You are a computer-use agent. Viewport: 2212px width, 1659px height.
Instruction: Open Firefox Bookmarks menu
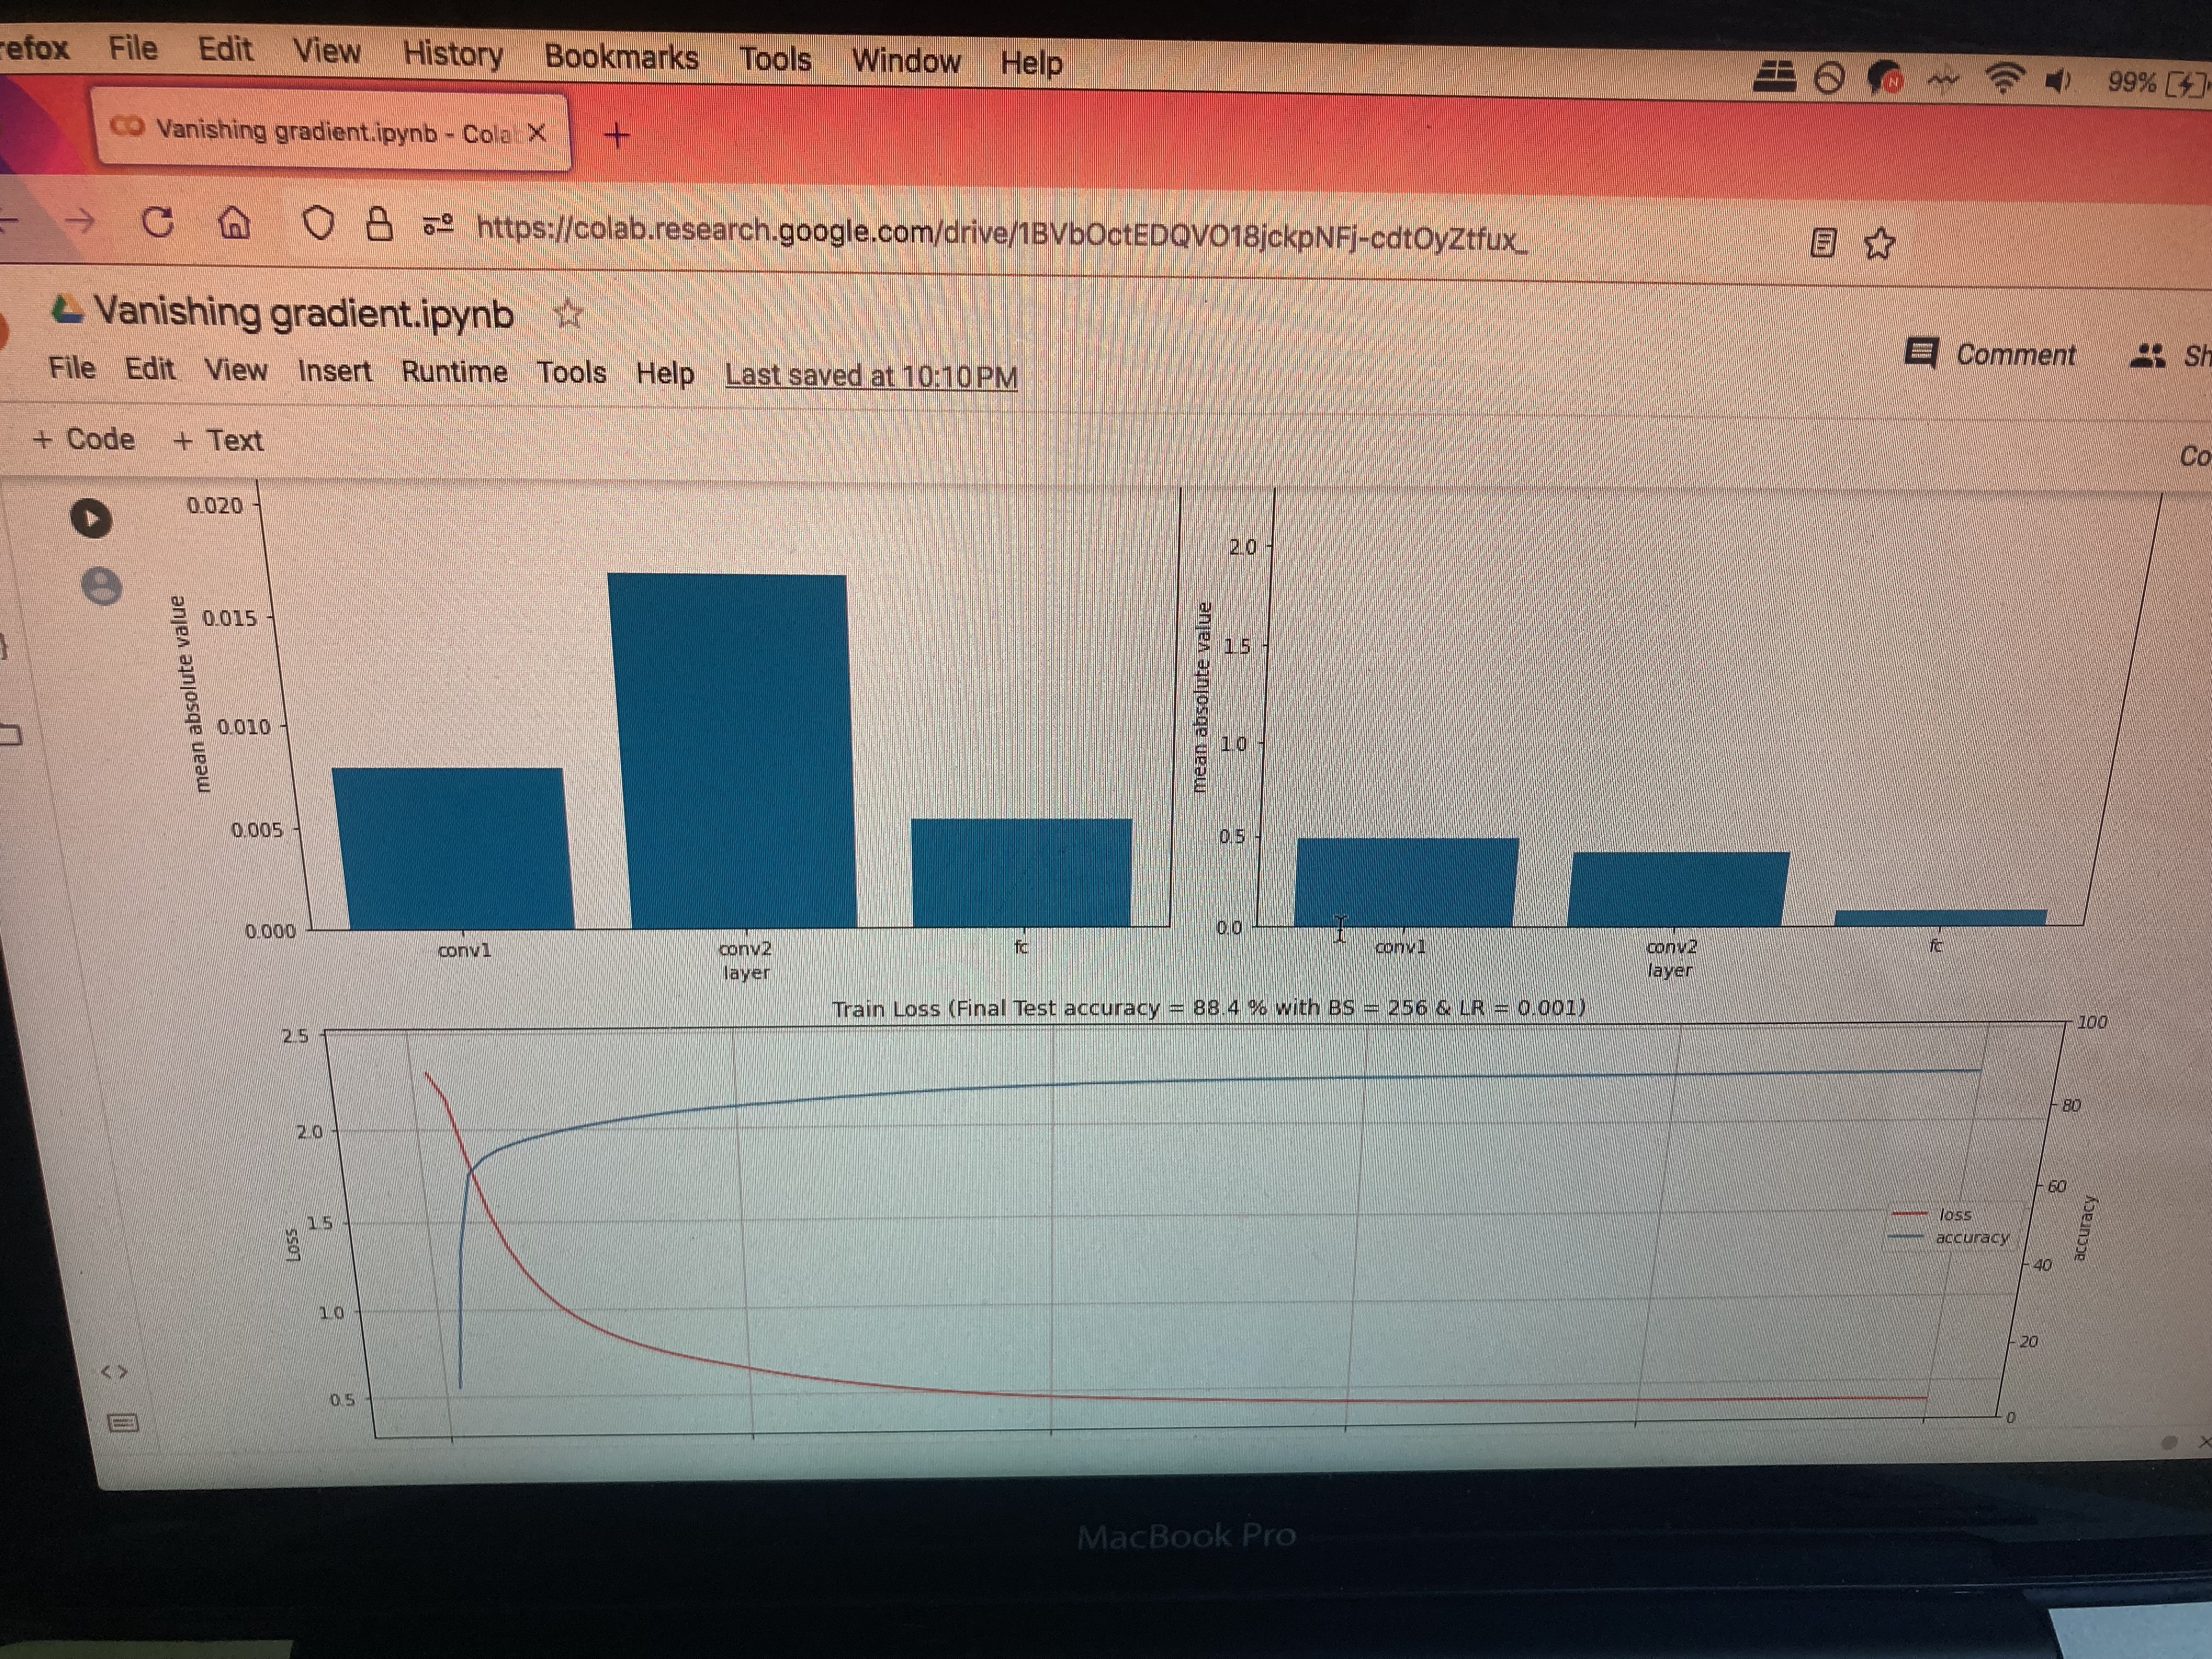[x=621, y=56]
